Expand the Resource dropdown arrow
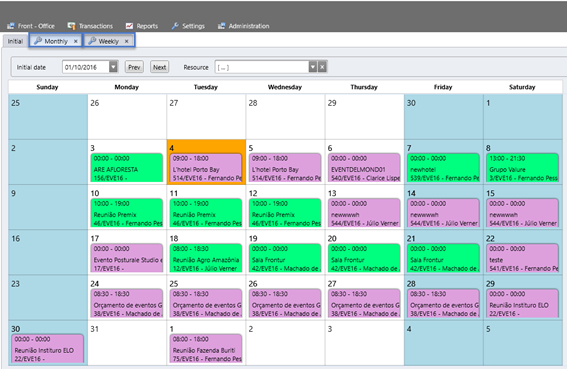The height and width of the screenshot is (369, 567). 313,67
